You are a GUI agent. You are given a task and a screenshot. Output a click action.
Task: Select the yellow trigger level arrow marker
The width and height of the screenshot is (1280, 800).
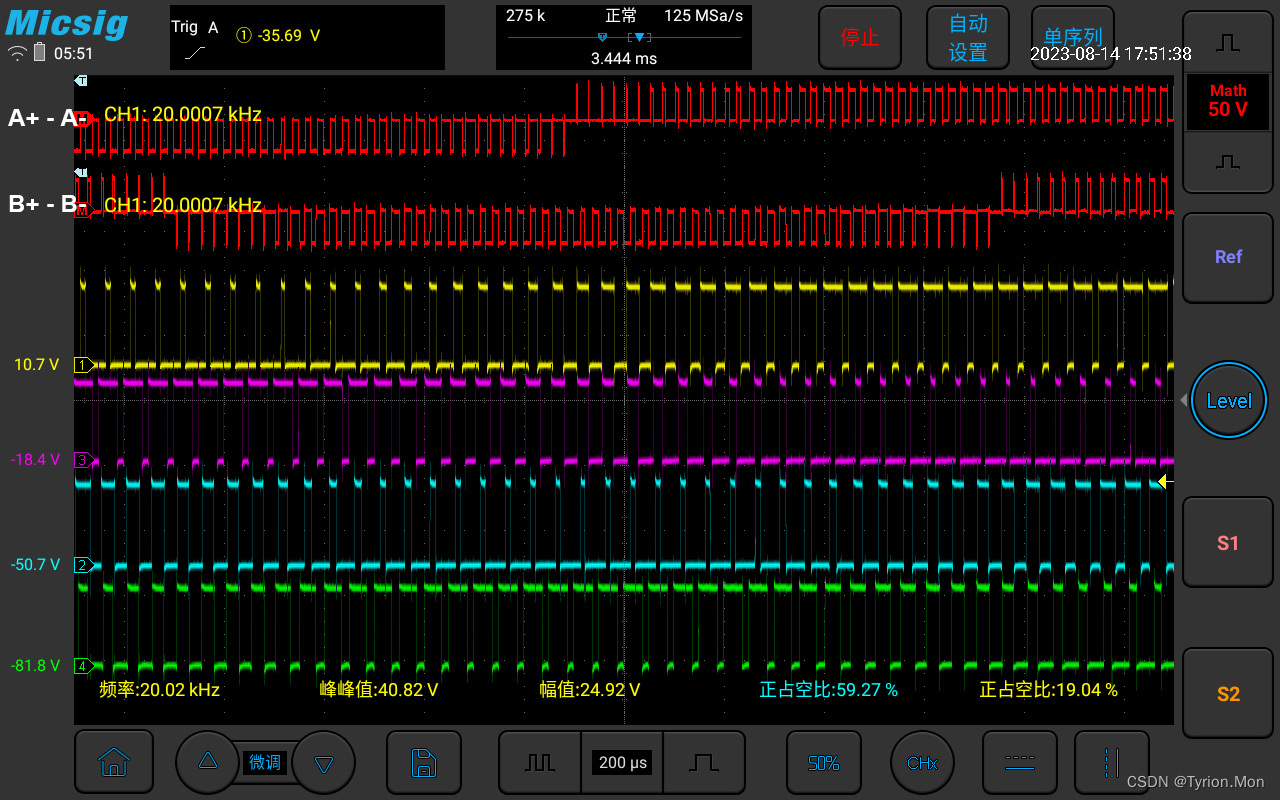pos(1165,482)
